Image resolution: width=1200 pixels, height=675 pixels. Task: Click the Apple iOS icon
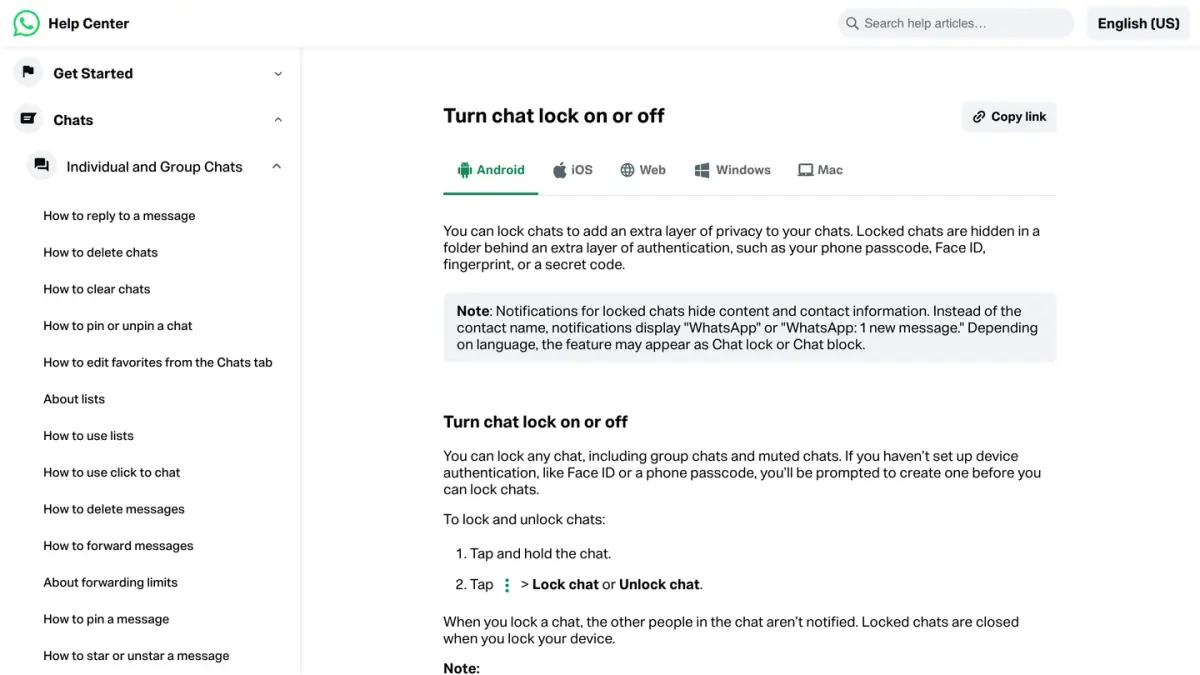560,170
